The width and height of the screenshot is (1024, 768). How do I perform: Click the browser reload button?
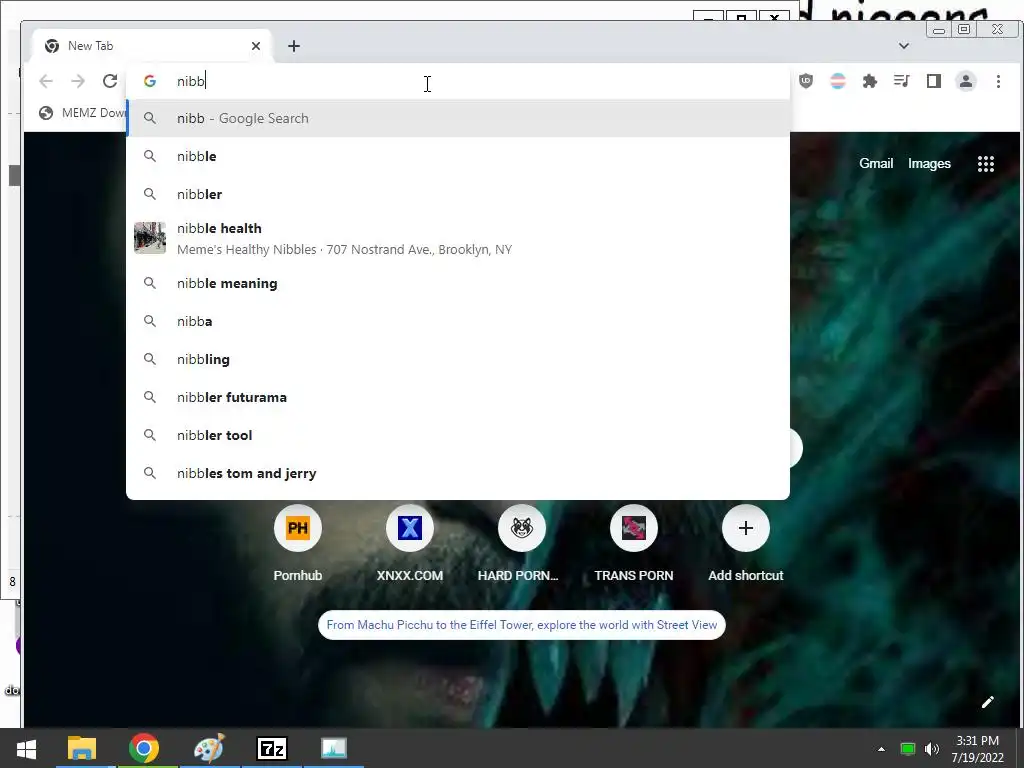tap(110, 81)
